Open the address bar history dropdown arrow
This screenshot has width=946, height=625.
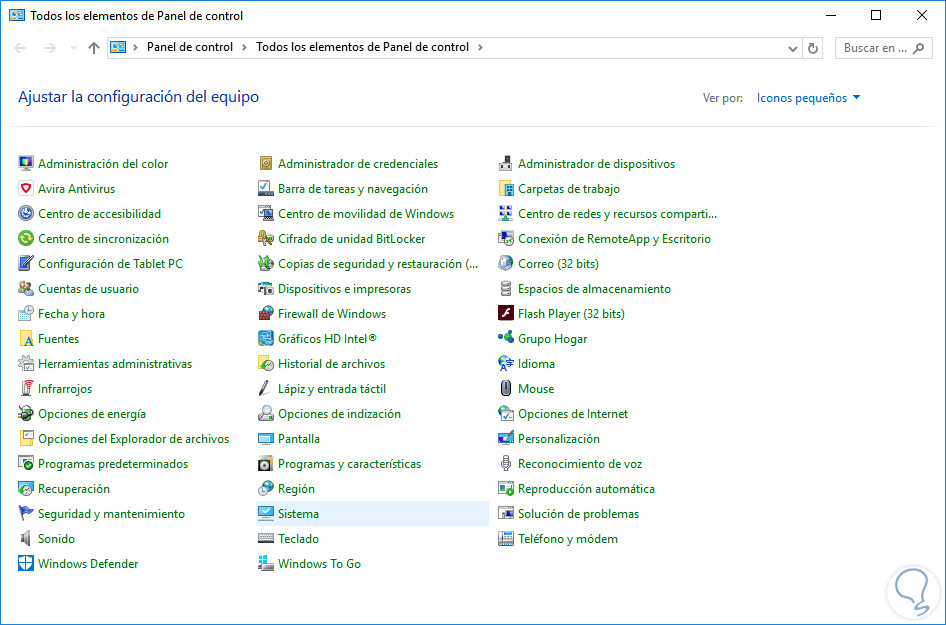click(x=793, y=48)
